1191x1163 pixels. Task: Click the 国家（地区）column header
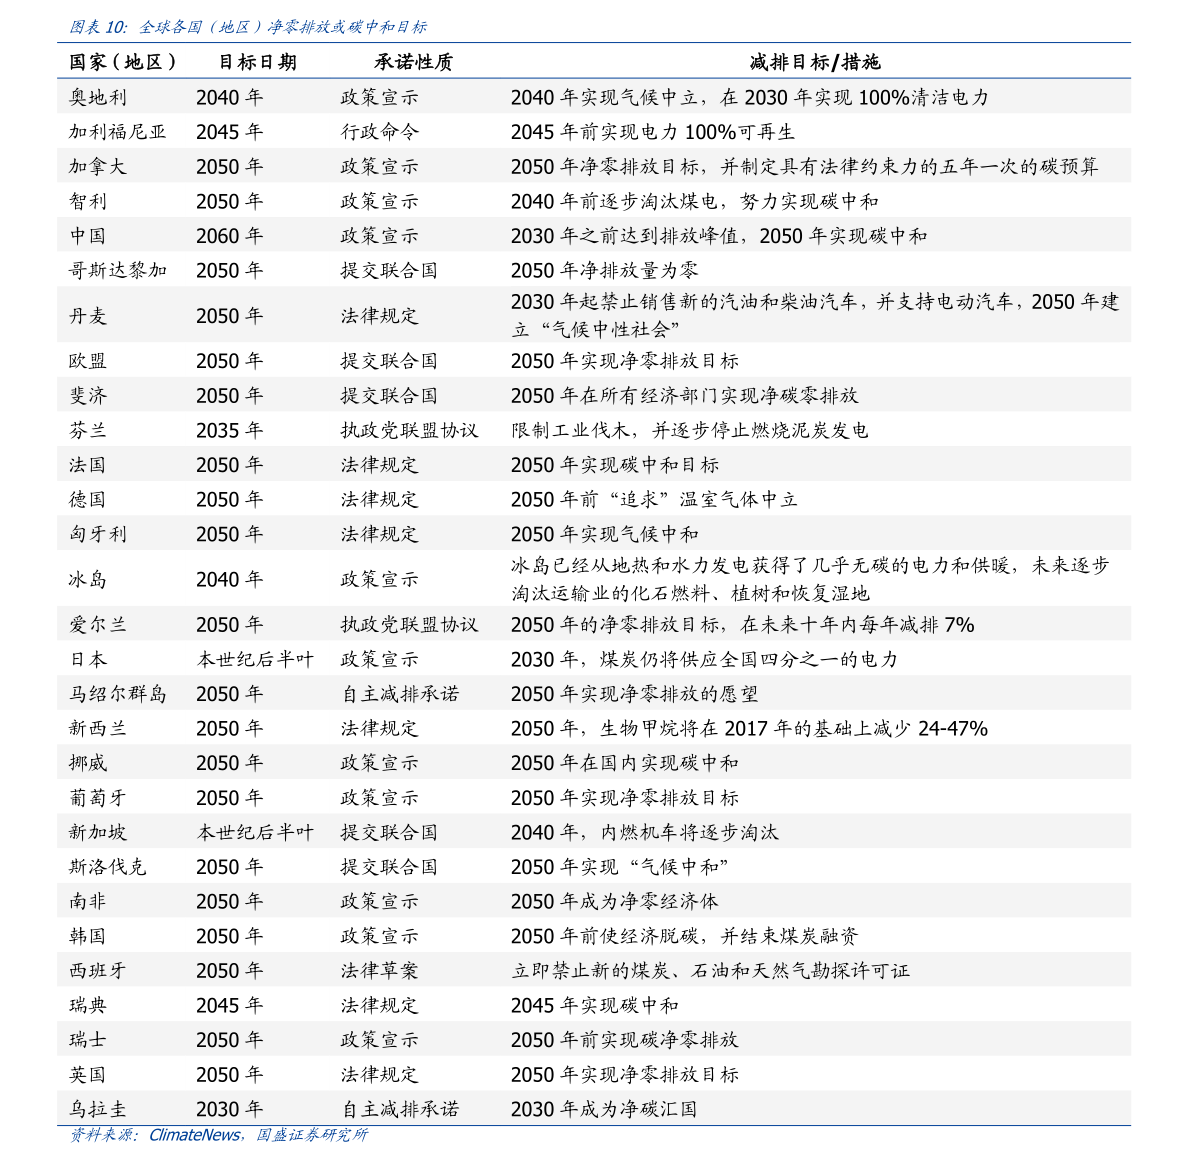pyautogui.click(x=123, y=62)
